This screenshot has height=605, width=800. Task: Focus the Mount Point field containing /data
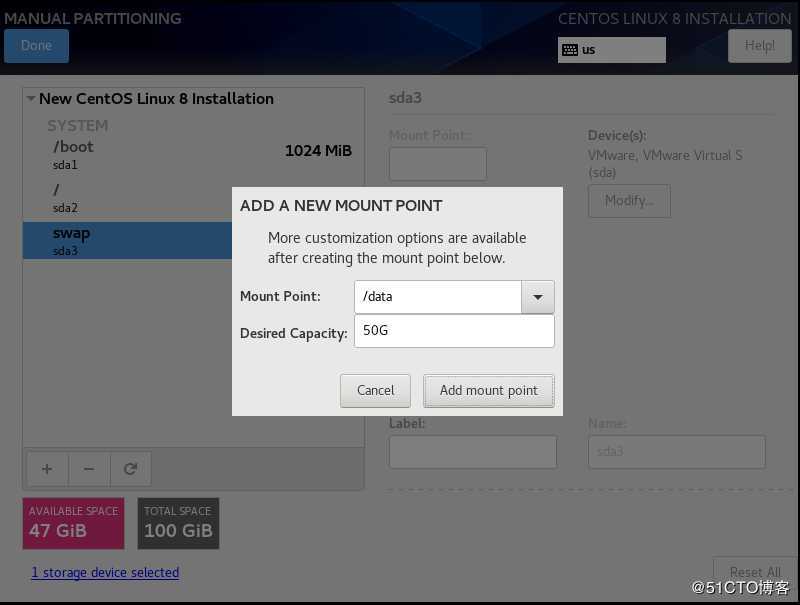[438, 297]
